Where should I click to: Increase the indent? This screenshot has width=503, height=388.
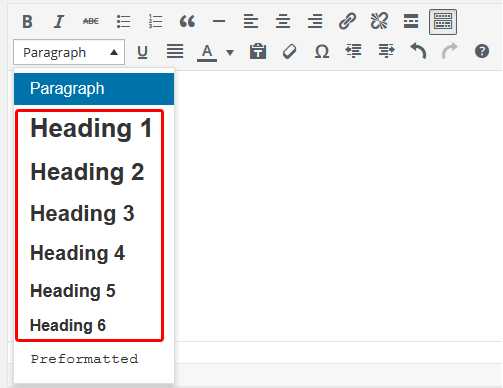386,51
